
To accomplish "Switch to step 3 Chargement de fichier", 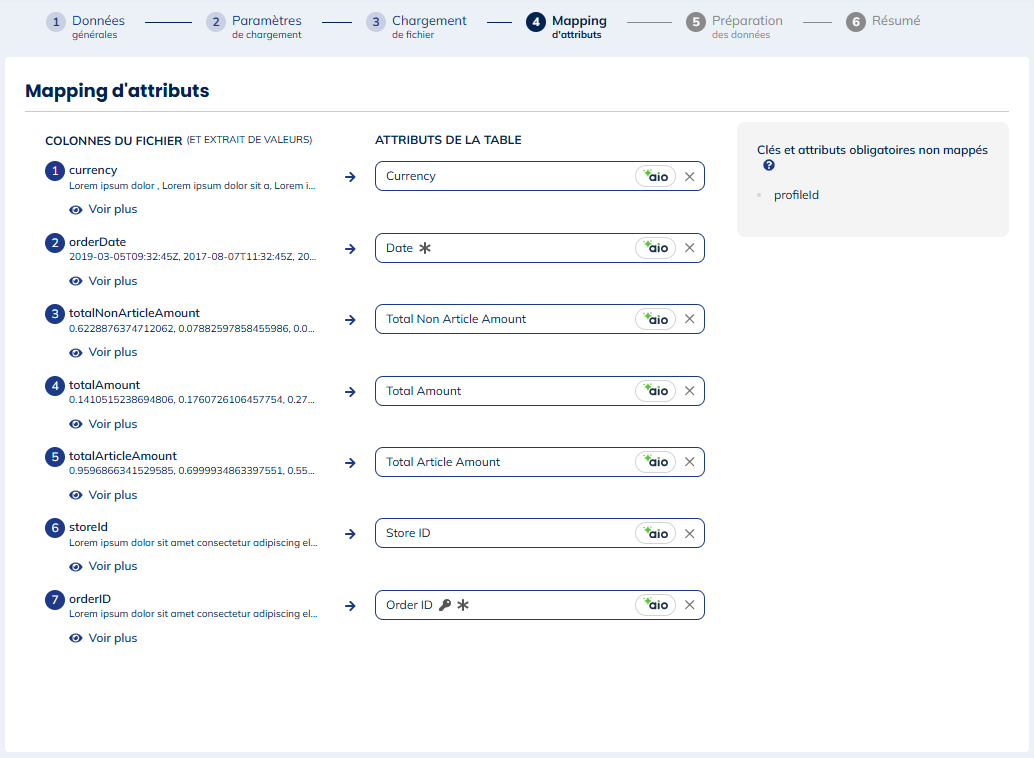I will pyautogui.click(x=416, y=26).
